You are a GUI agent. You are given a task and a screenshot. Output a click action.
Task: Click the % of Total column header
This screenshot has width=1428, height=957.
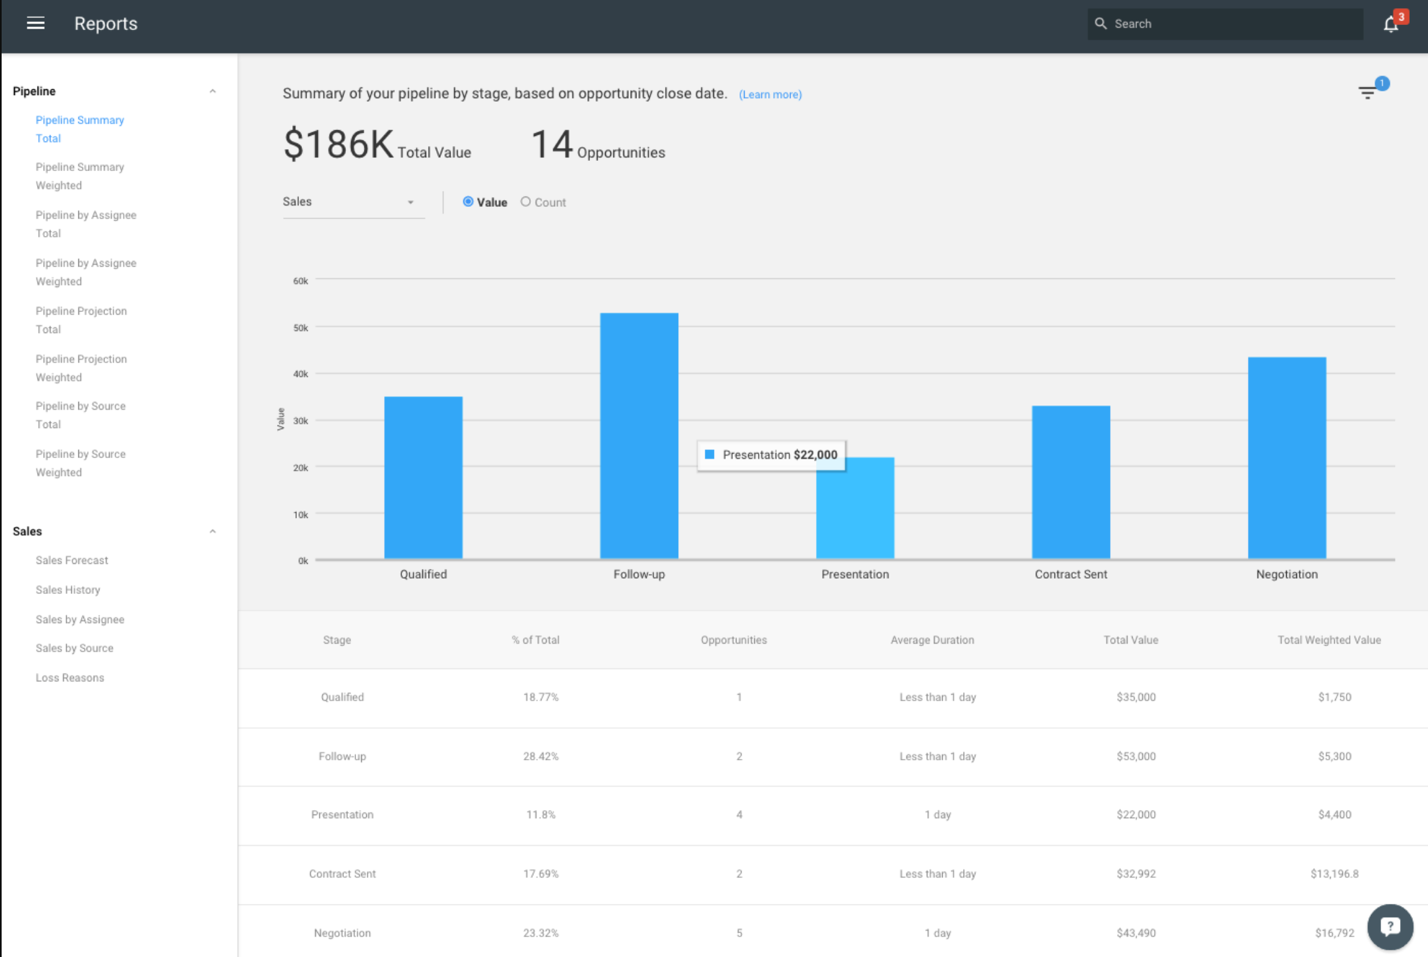536,640
